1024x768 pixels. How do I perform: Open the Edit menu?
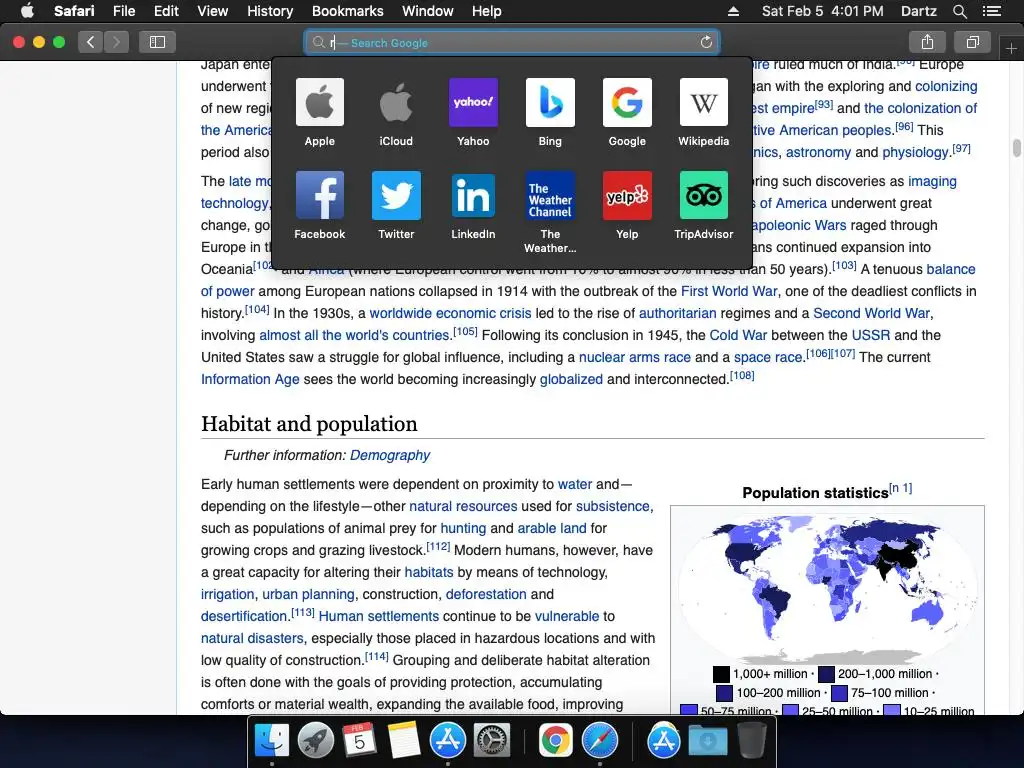166,11
